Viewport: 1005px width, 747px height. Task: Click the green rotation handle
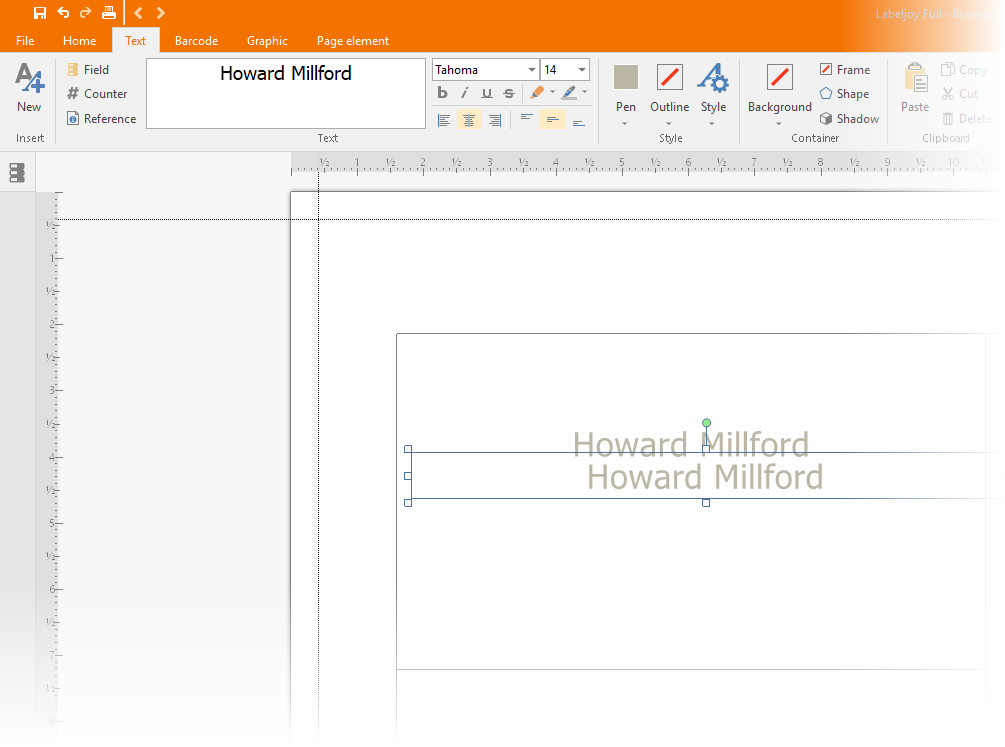tap(706, 423)
